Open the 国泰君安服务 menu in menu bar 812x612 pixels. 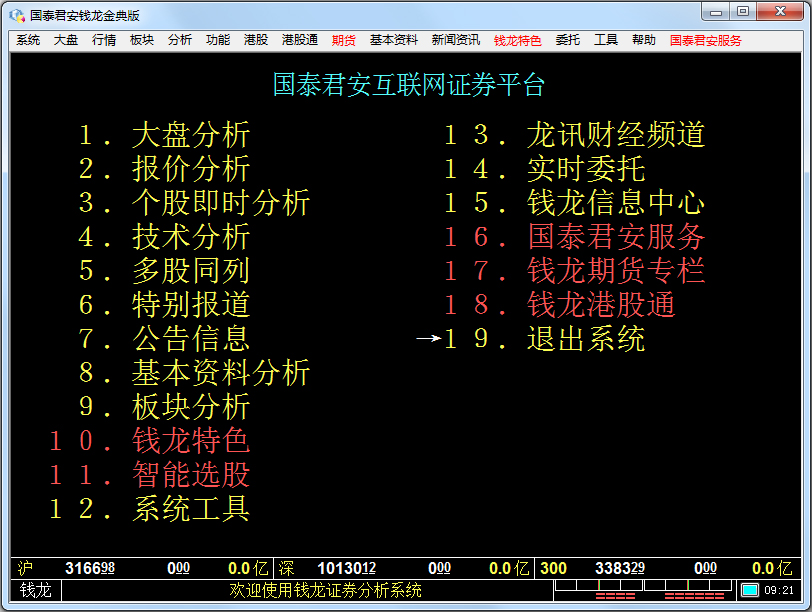pos(705,40)
